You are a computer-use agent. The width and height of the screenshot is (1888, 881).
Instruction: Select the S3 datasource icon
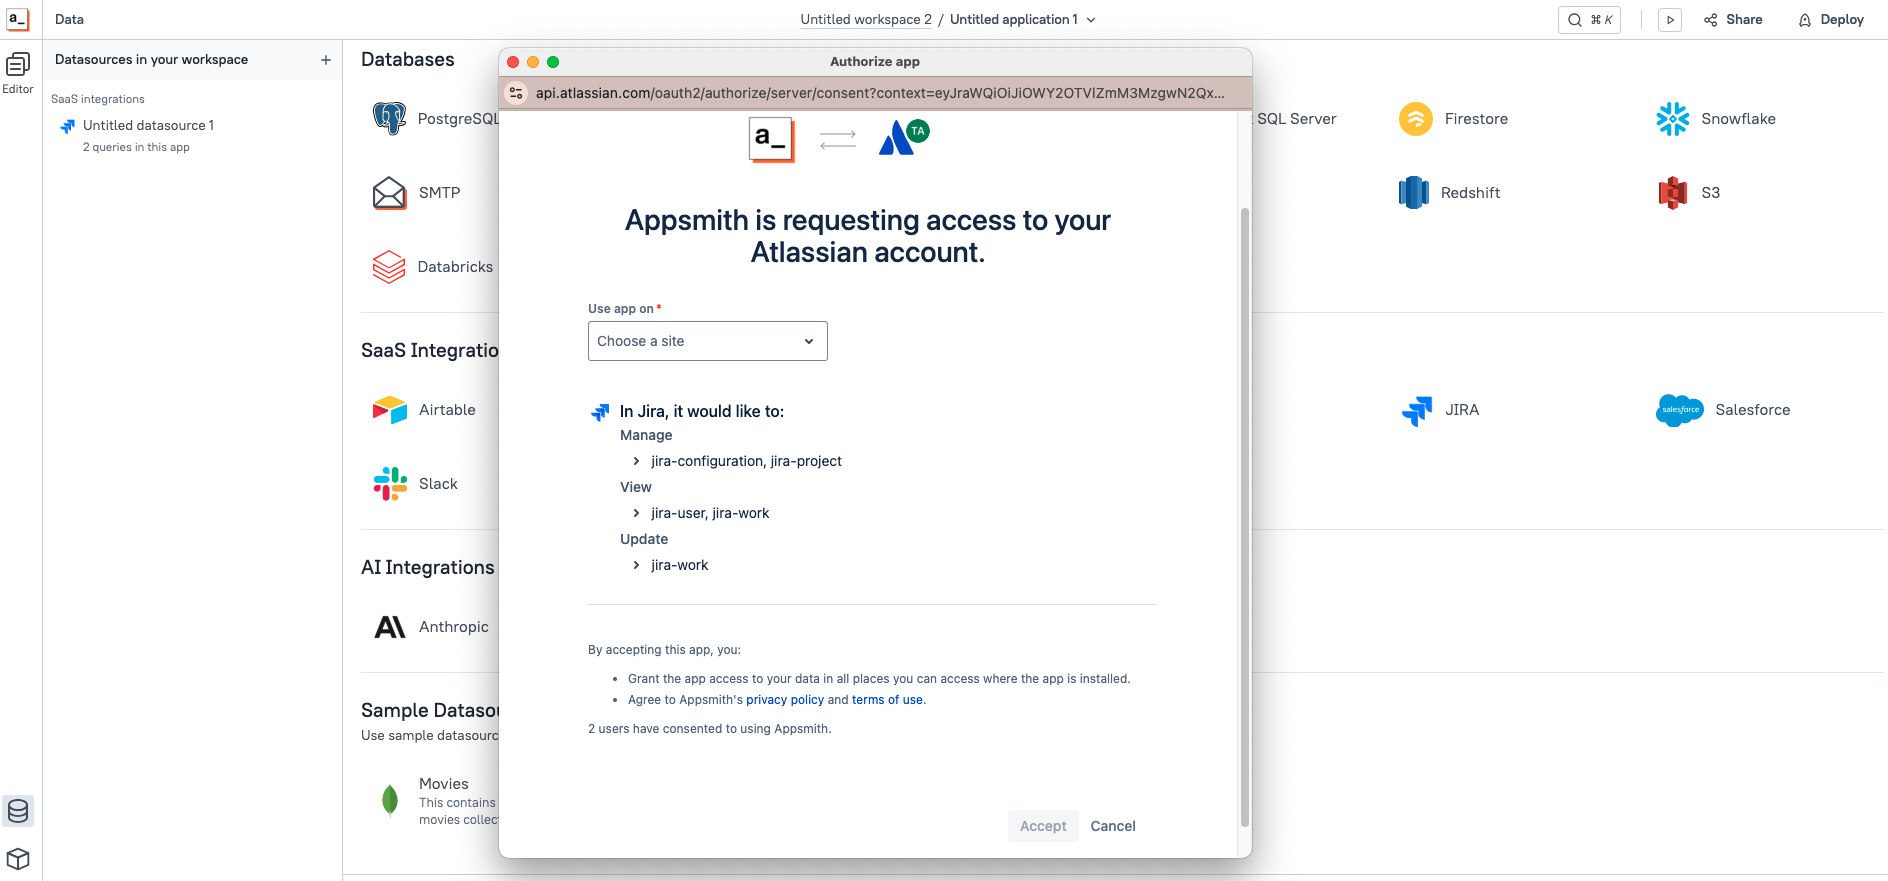point(1672,193)
